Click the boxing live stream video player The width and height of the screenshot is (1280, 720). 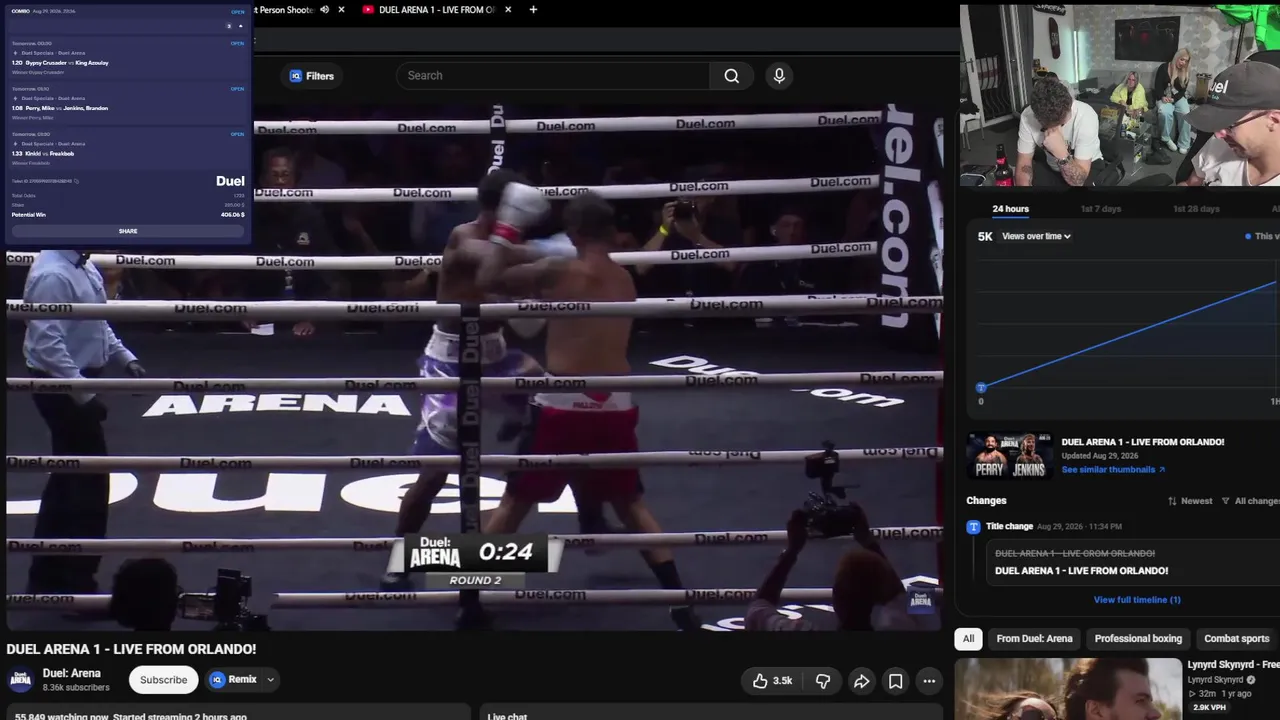[x=474, y=366]
